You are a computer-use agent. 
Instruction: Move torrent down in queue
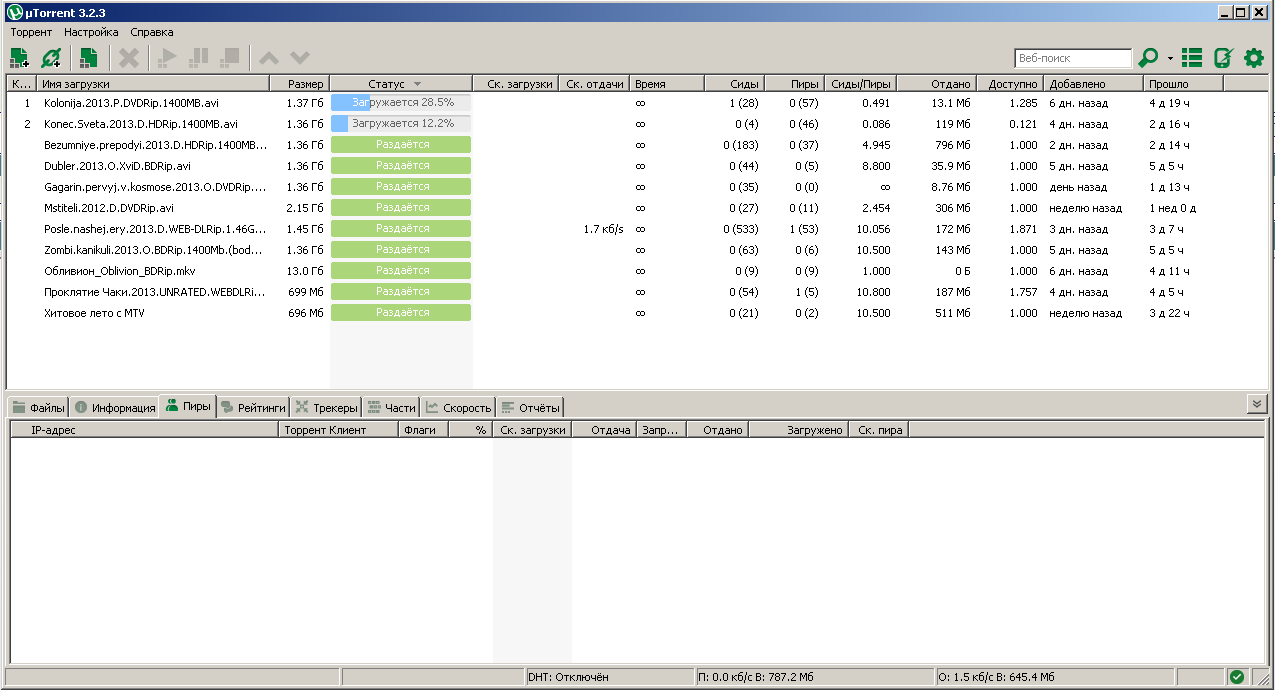(x=300, y=58)
